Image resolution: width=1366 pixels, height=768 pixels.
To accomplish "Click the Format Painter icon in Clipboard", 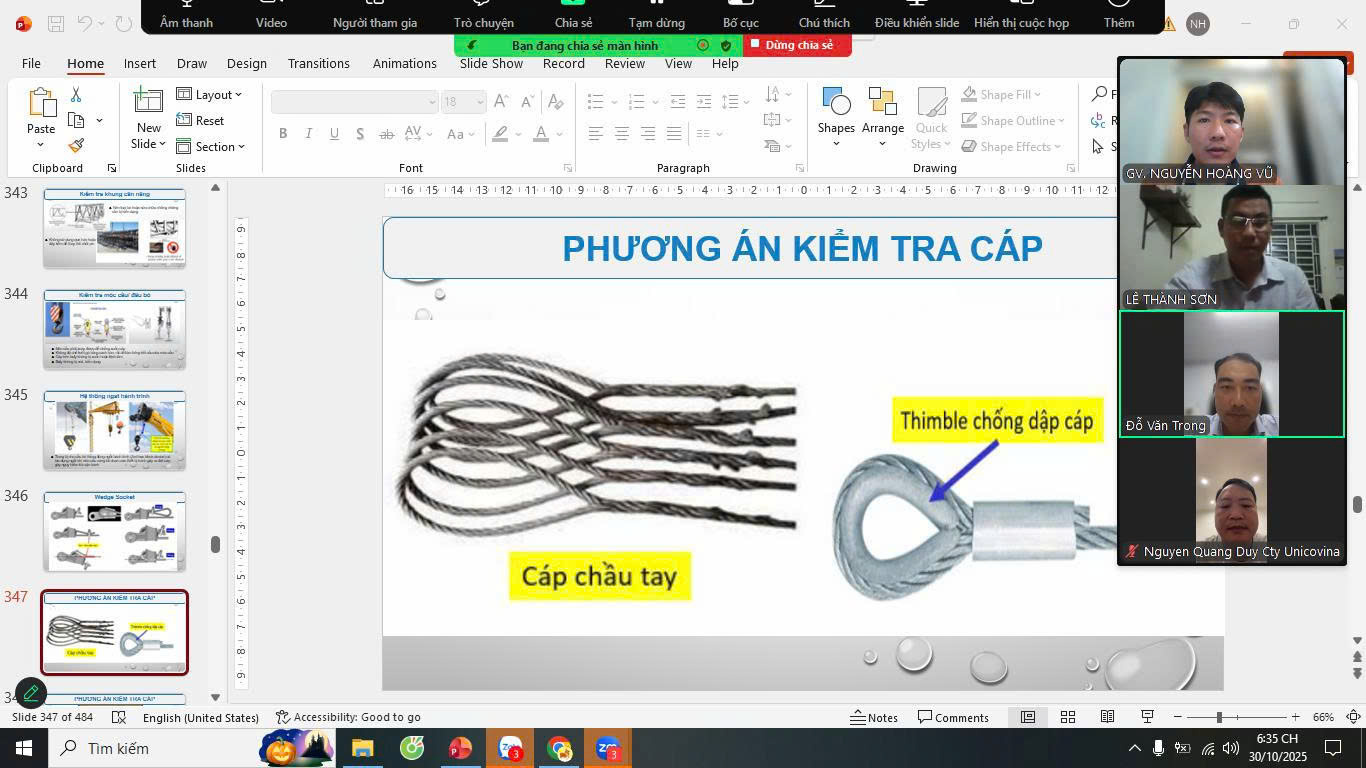I will pos(76,146).
